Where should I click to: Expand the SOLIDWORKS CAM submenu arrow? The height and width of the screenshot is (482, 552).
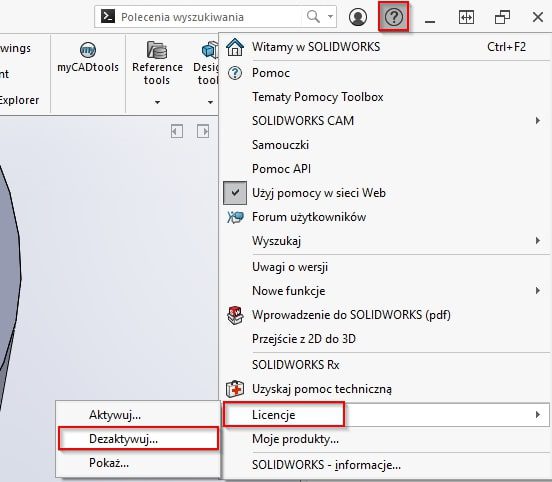coord(538,121)
